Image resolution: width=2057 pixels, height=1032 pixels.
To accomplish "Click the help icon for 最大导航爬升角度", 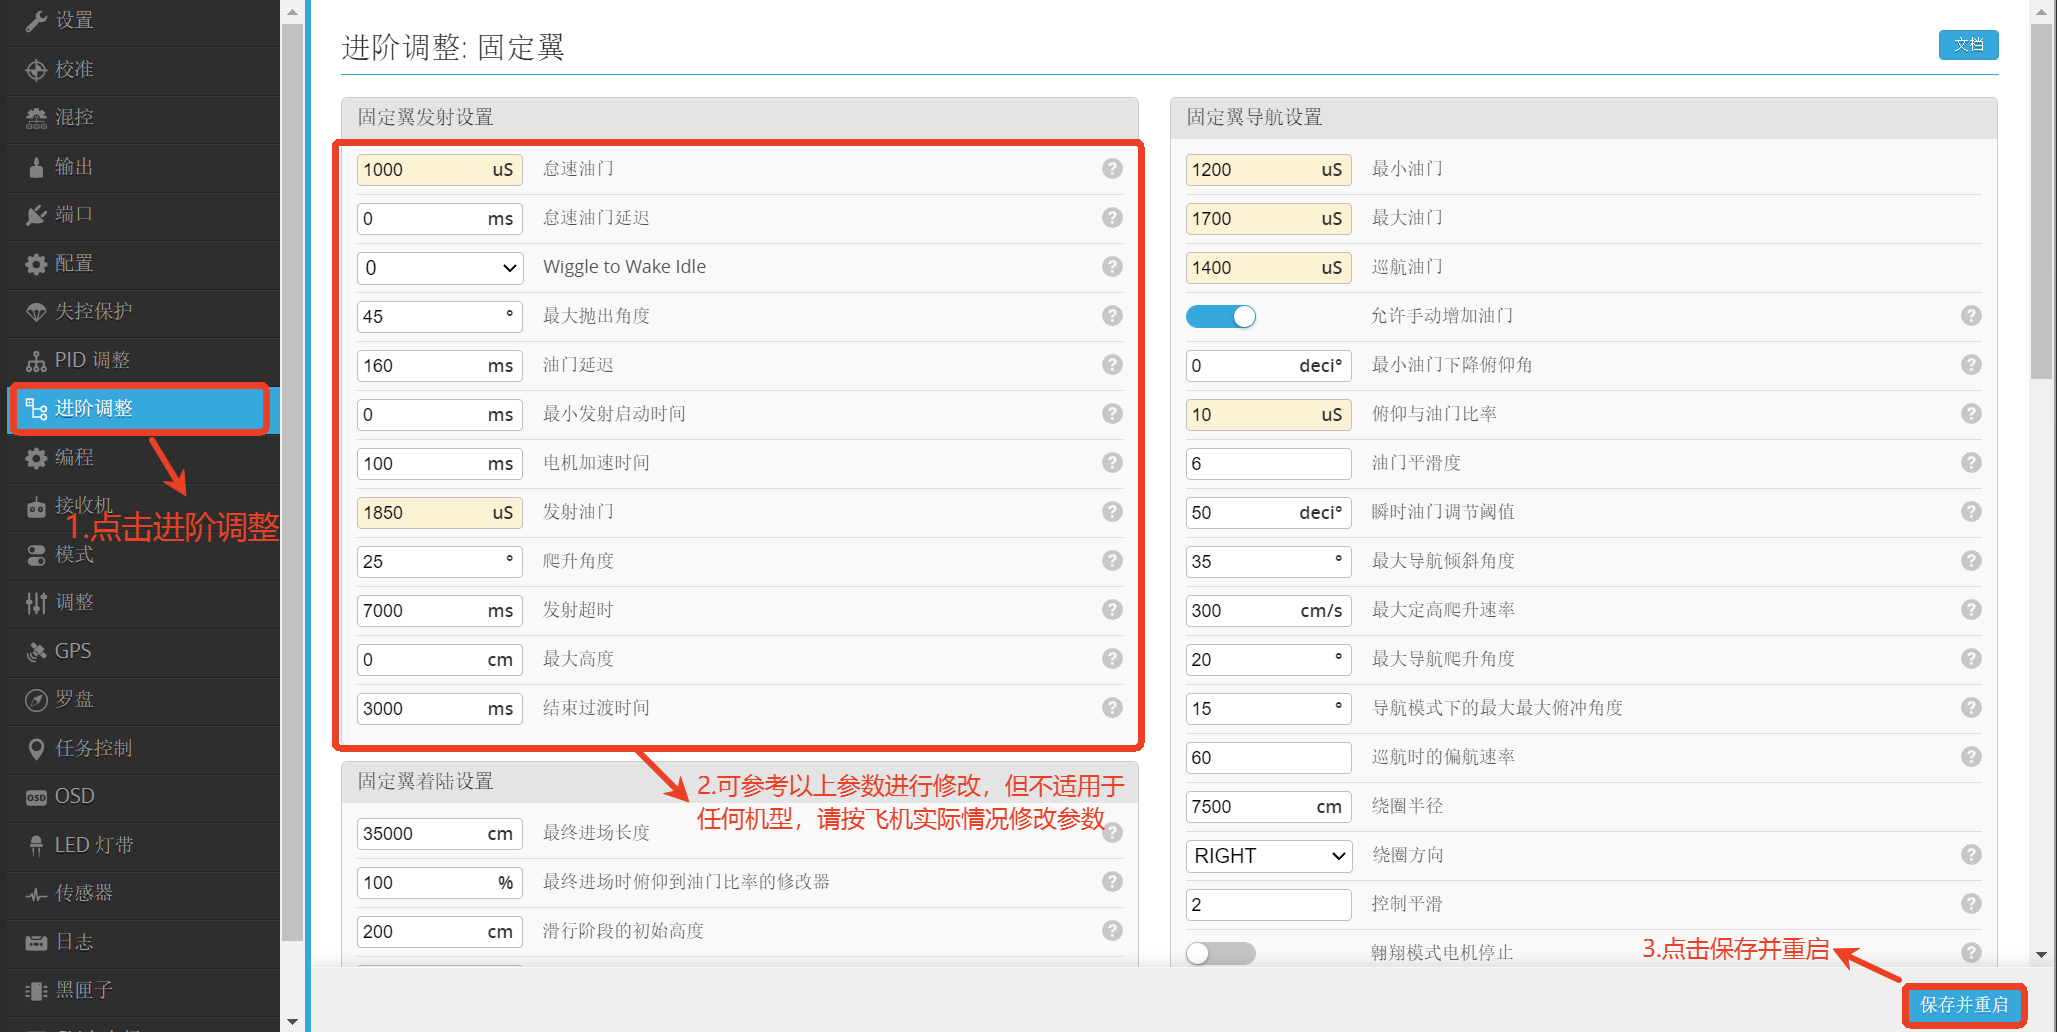I will [x=1971, y=659].
